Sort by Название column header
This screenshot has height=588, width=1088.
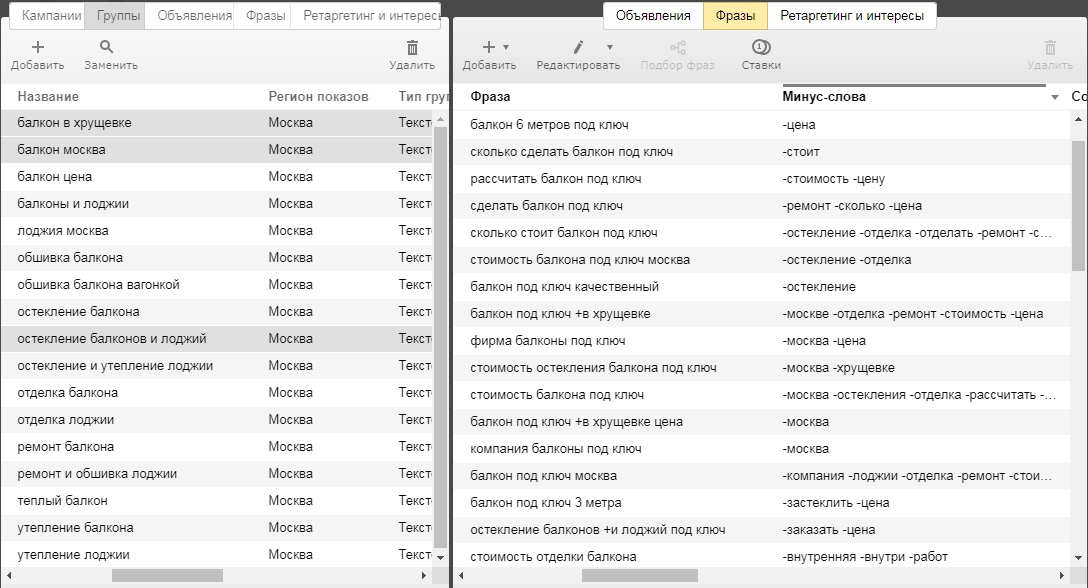point(48,96)
